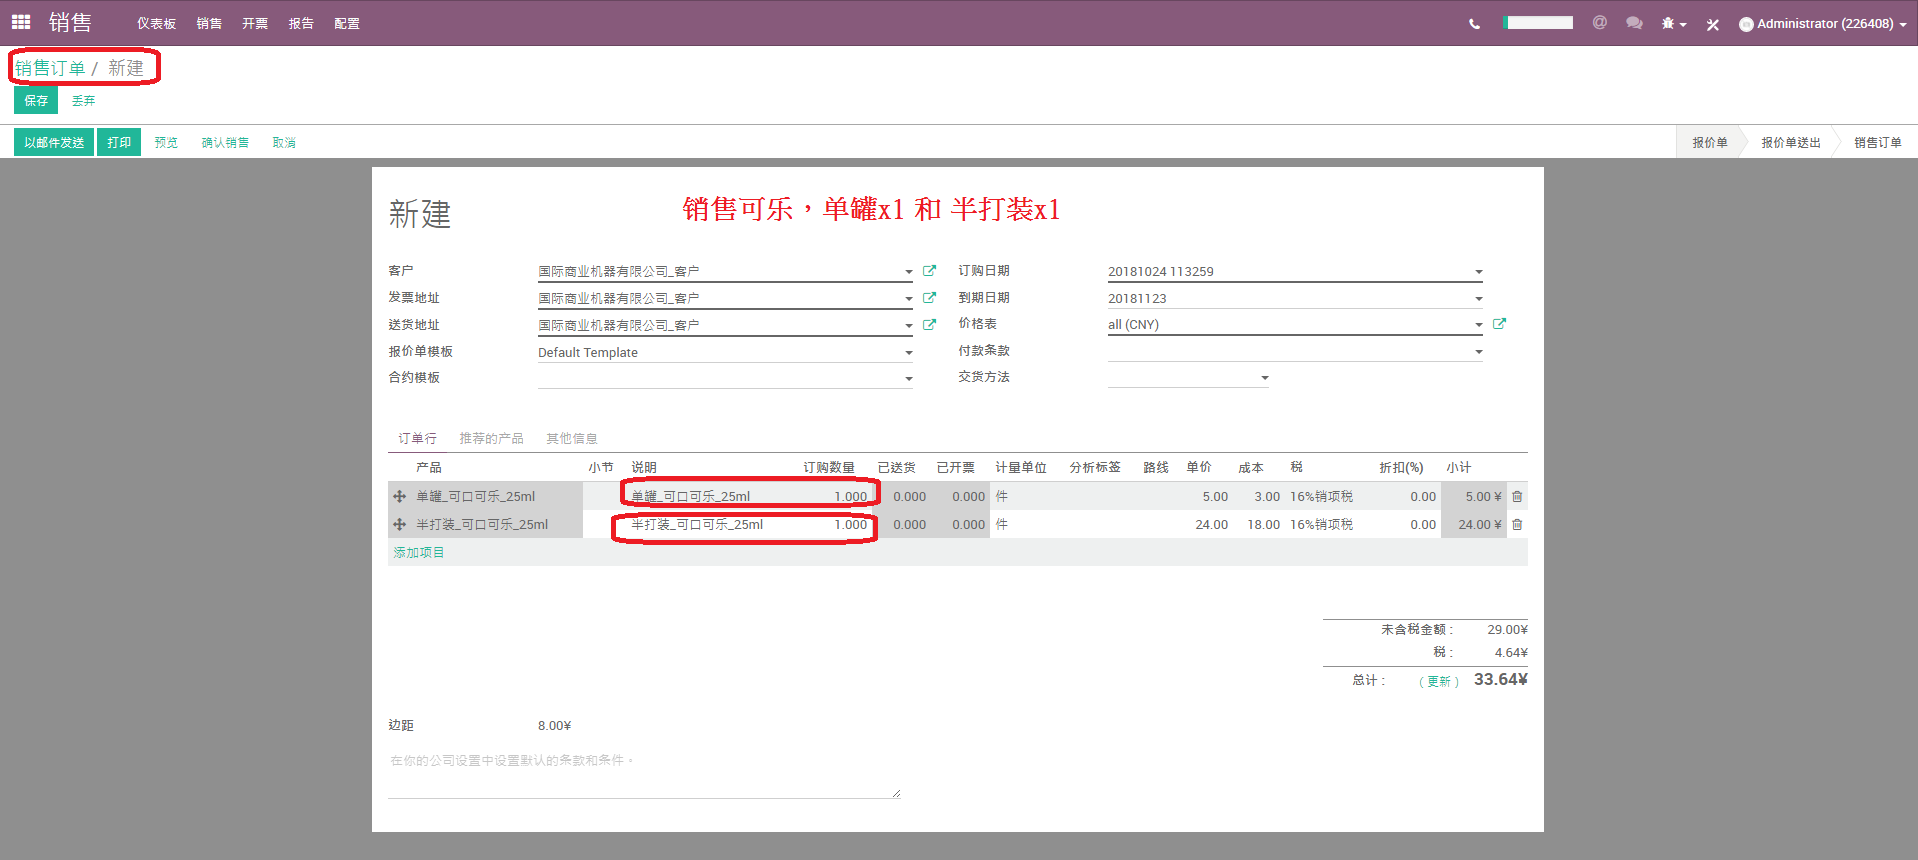Open the 仪表板 menu
This screenshot has width=1918, height=860.
point(156,23)
